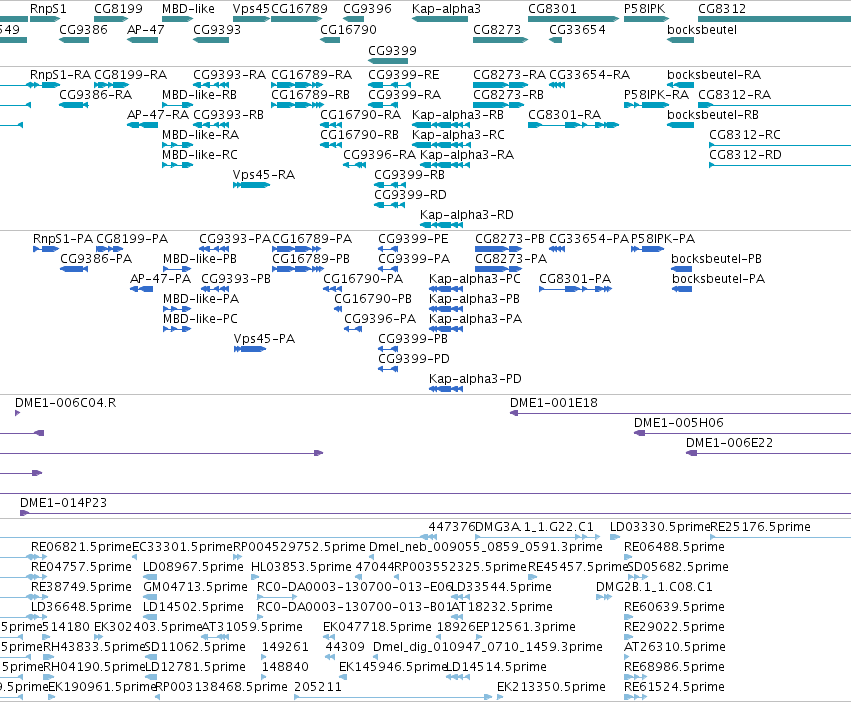Screen dimensions: 851x702
Task: Click the CG9399 gene label
Action: [x=392, y=50]
